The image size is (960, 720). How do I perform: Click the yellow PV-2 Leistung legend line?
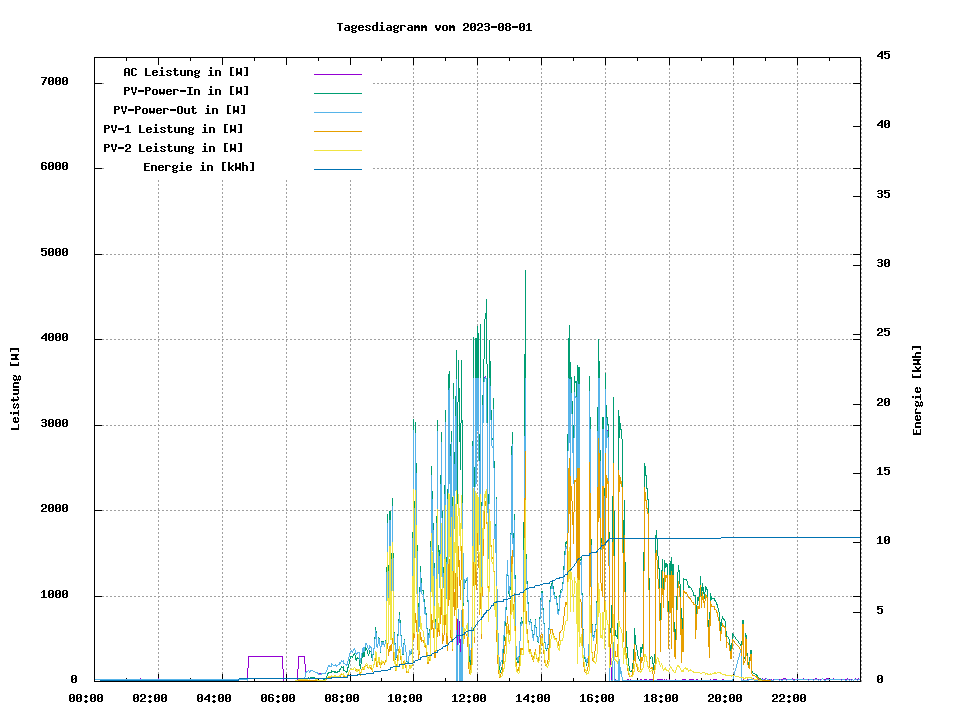pos(337,150)
